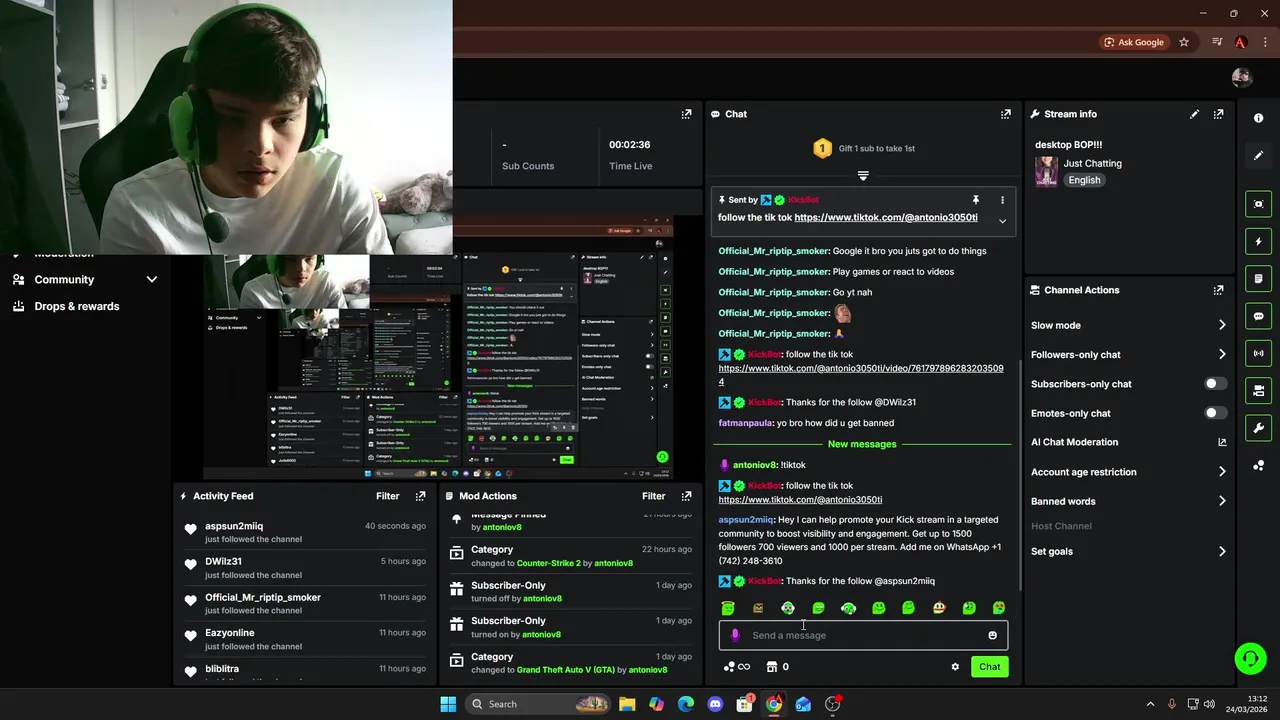The width and height of the screenshot is (1280, 720).
Task: Open Discord from the taskbar
Action: [715, 704]
